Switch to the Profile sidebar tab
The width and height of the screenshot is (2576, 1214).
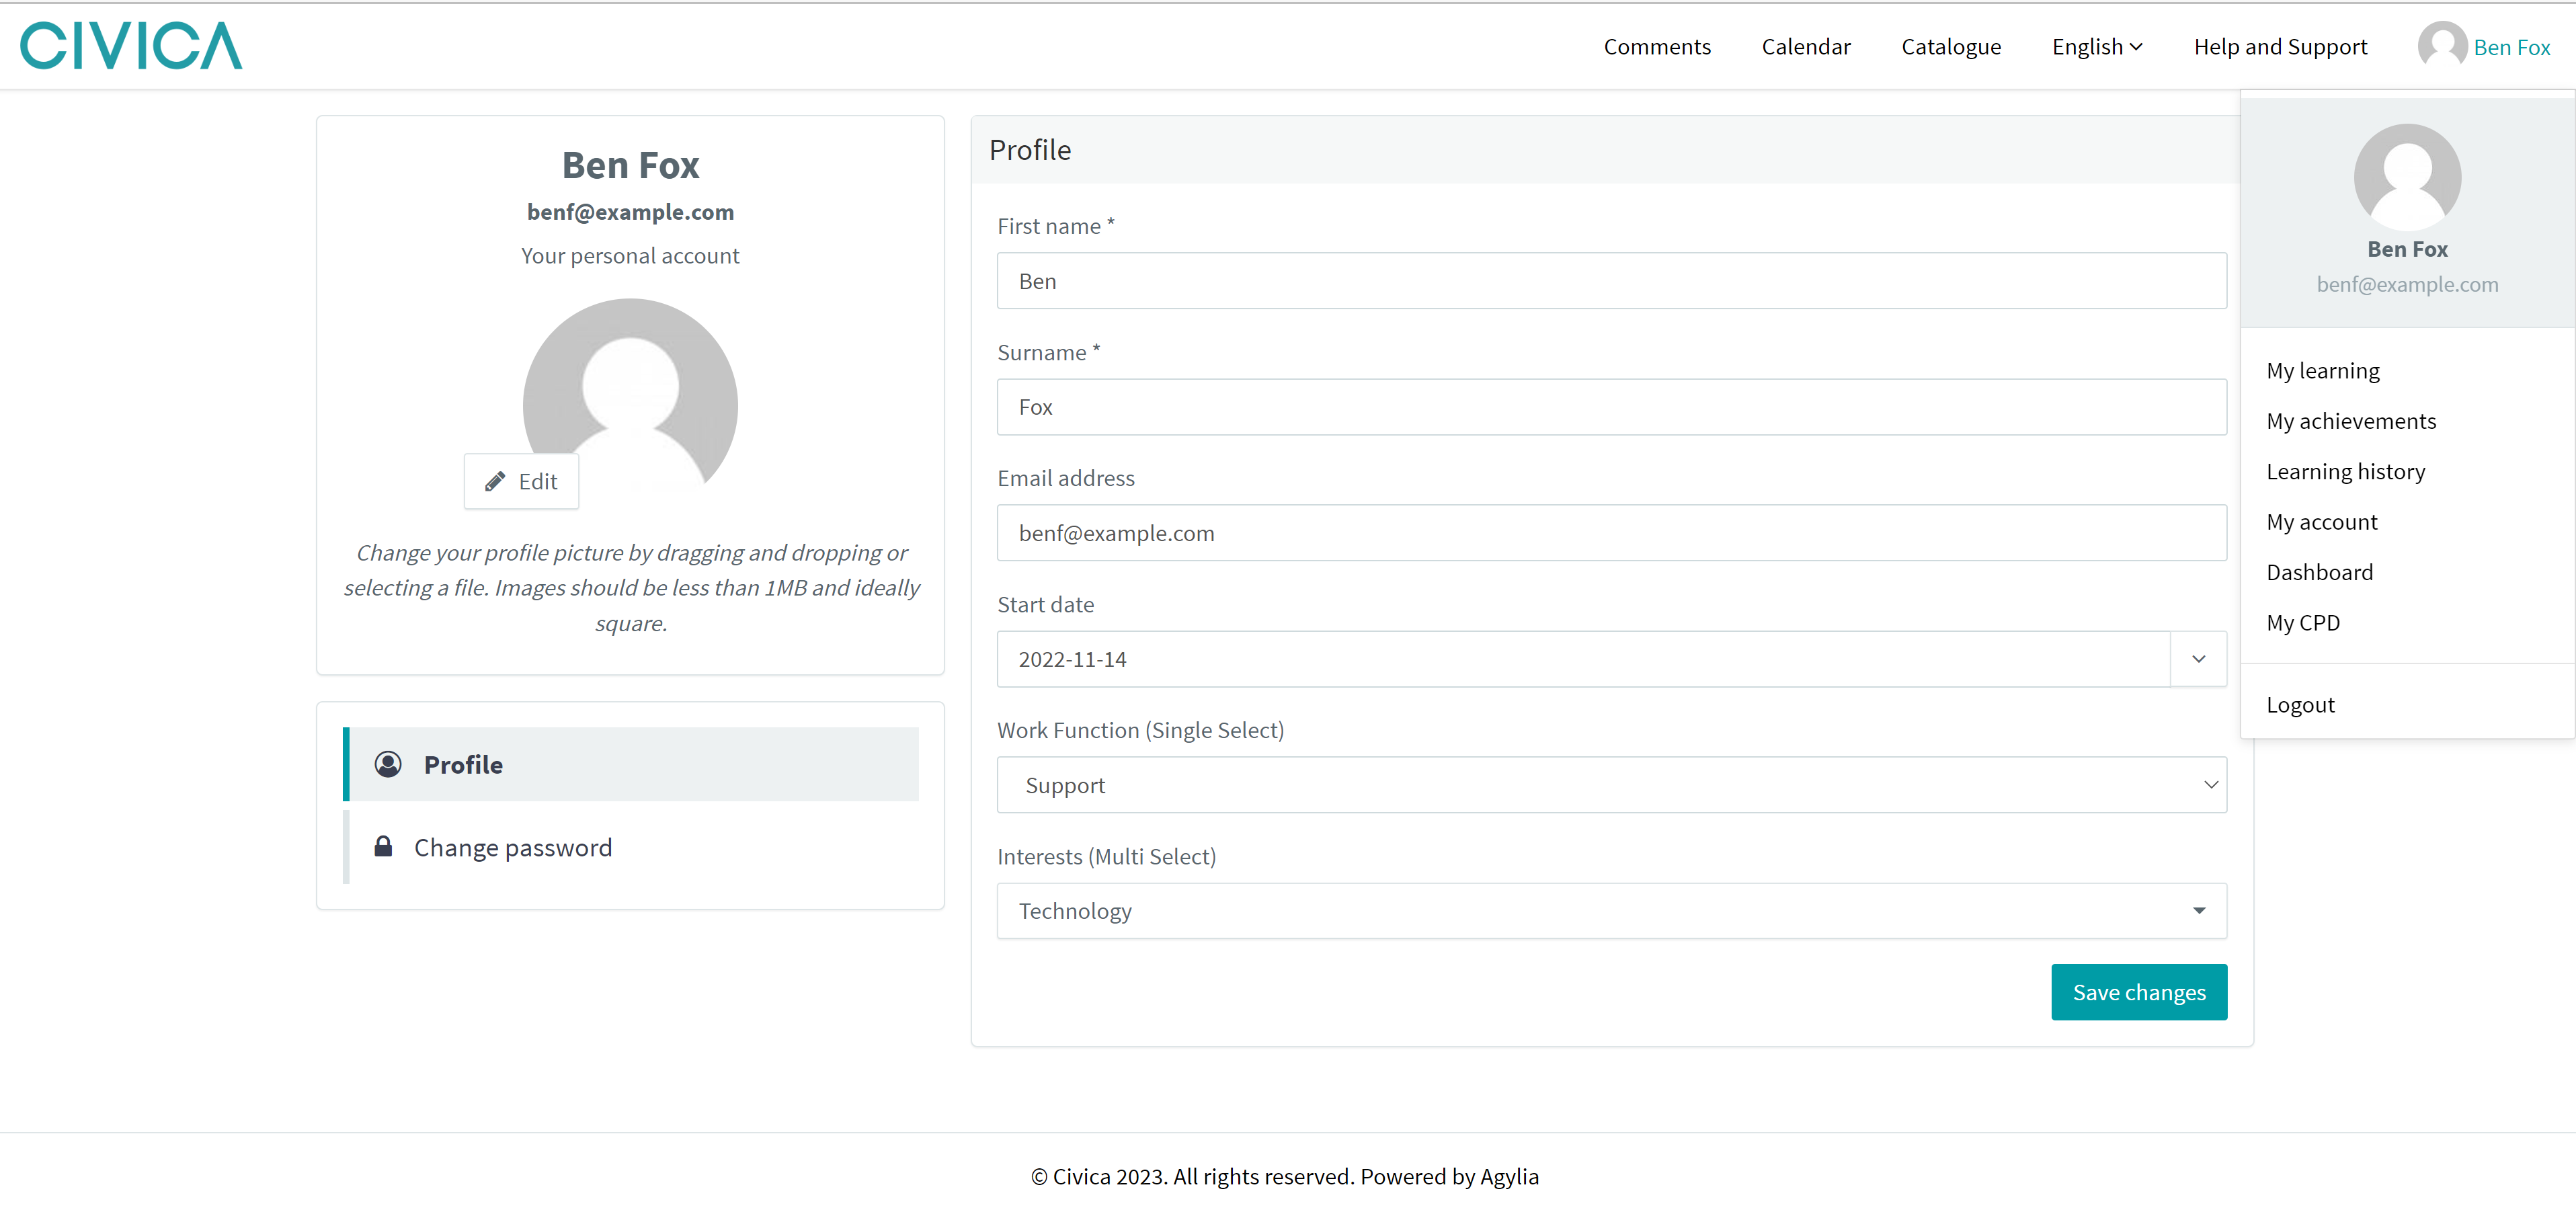tap(630, 765)
